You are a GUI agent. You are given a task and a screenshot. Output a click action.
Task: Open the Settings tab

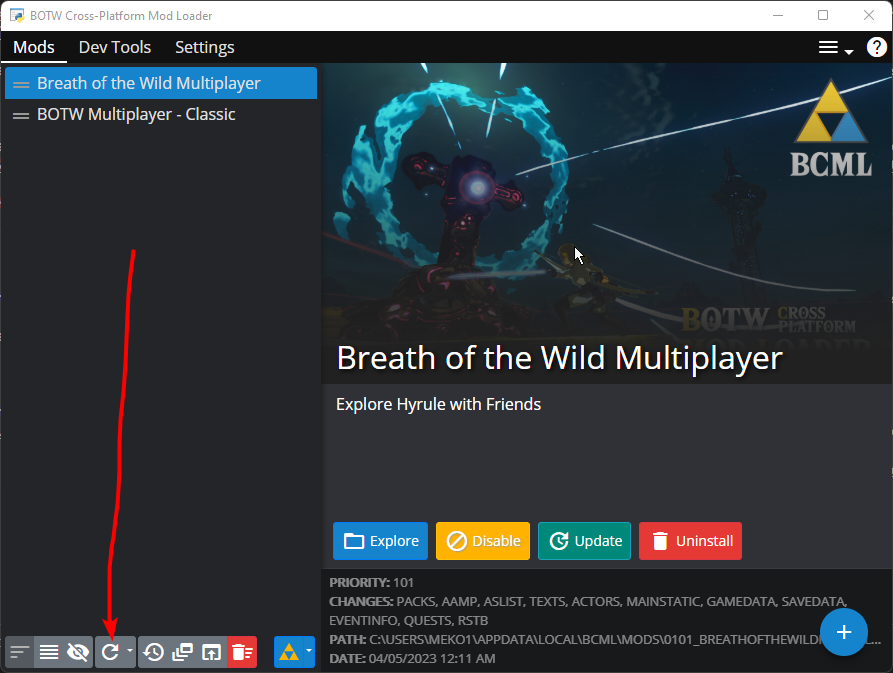pos(204,47)
